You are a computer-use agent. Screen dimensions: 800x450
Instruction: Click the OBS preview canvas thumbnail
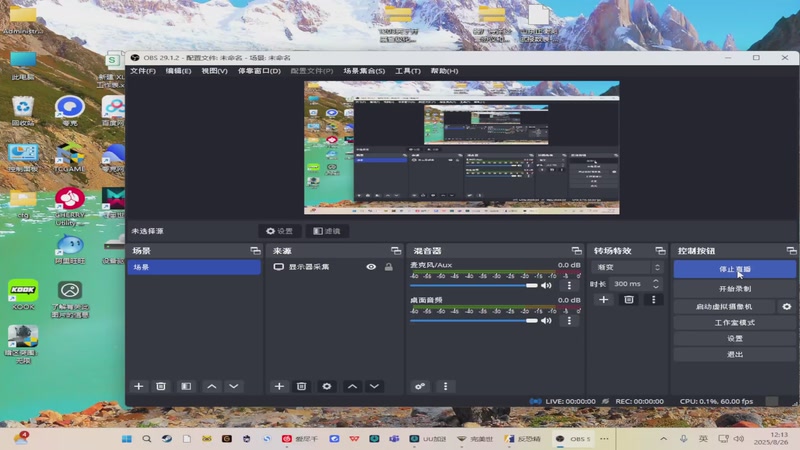click(462, 147)
